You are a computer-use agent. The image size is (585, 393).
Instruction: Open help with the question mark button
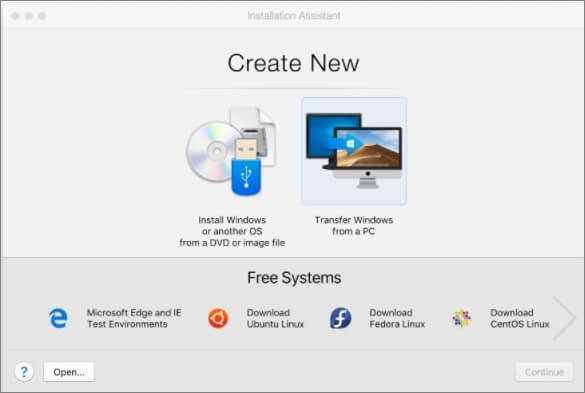pos(24,372)
